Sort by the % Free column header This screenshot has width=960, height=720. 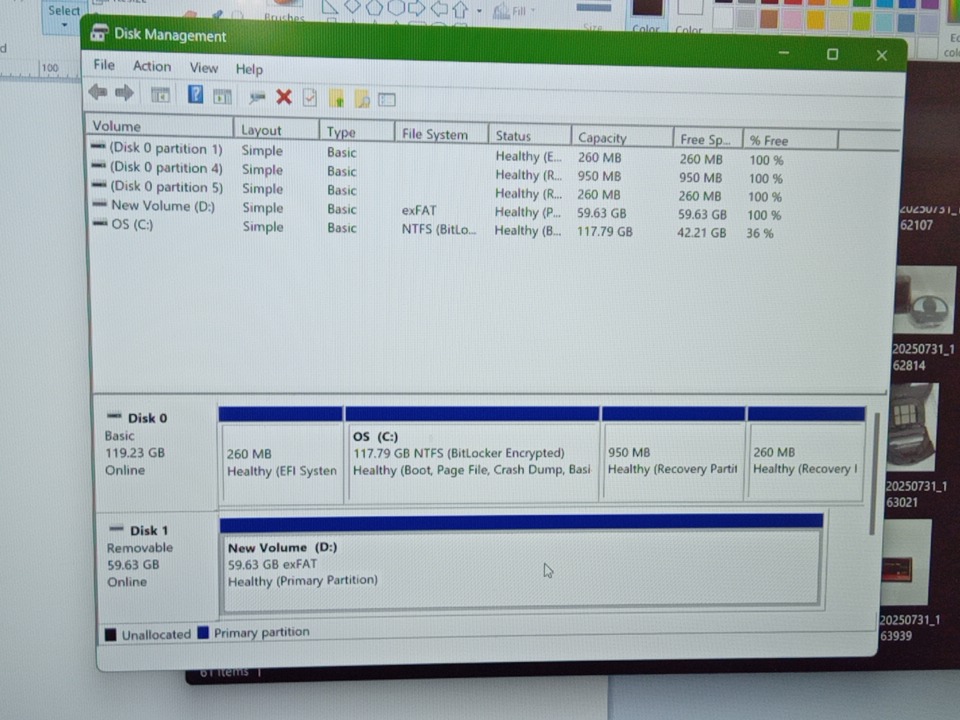[x=790, y=141]
